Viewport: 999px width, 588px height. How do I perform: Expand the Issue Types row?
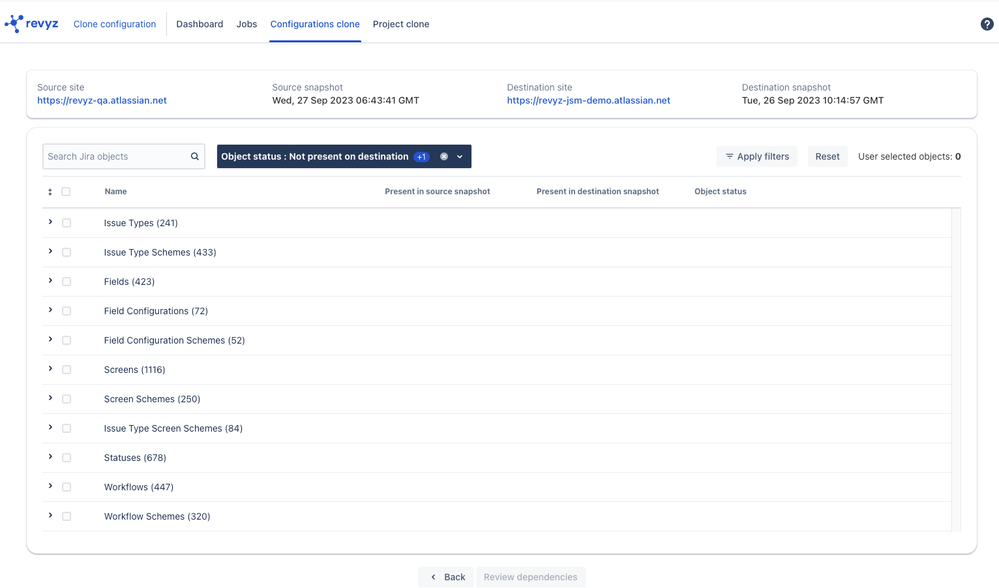(x=50, y=222)
